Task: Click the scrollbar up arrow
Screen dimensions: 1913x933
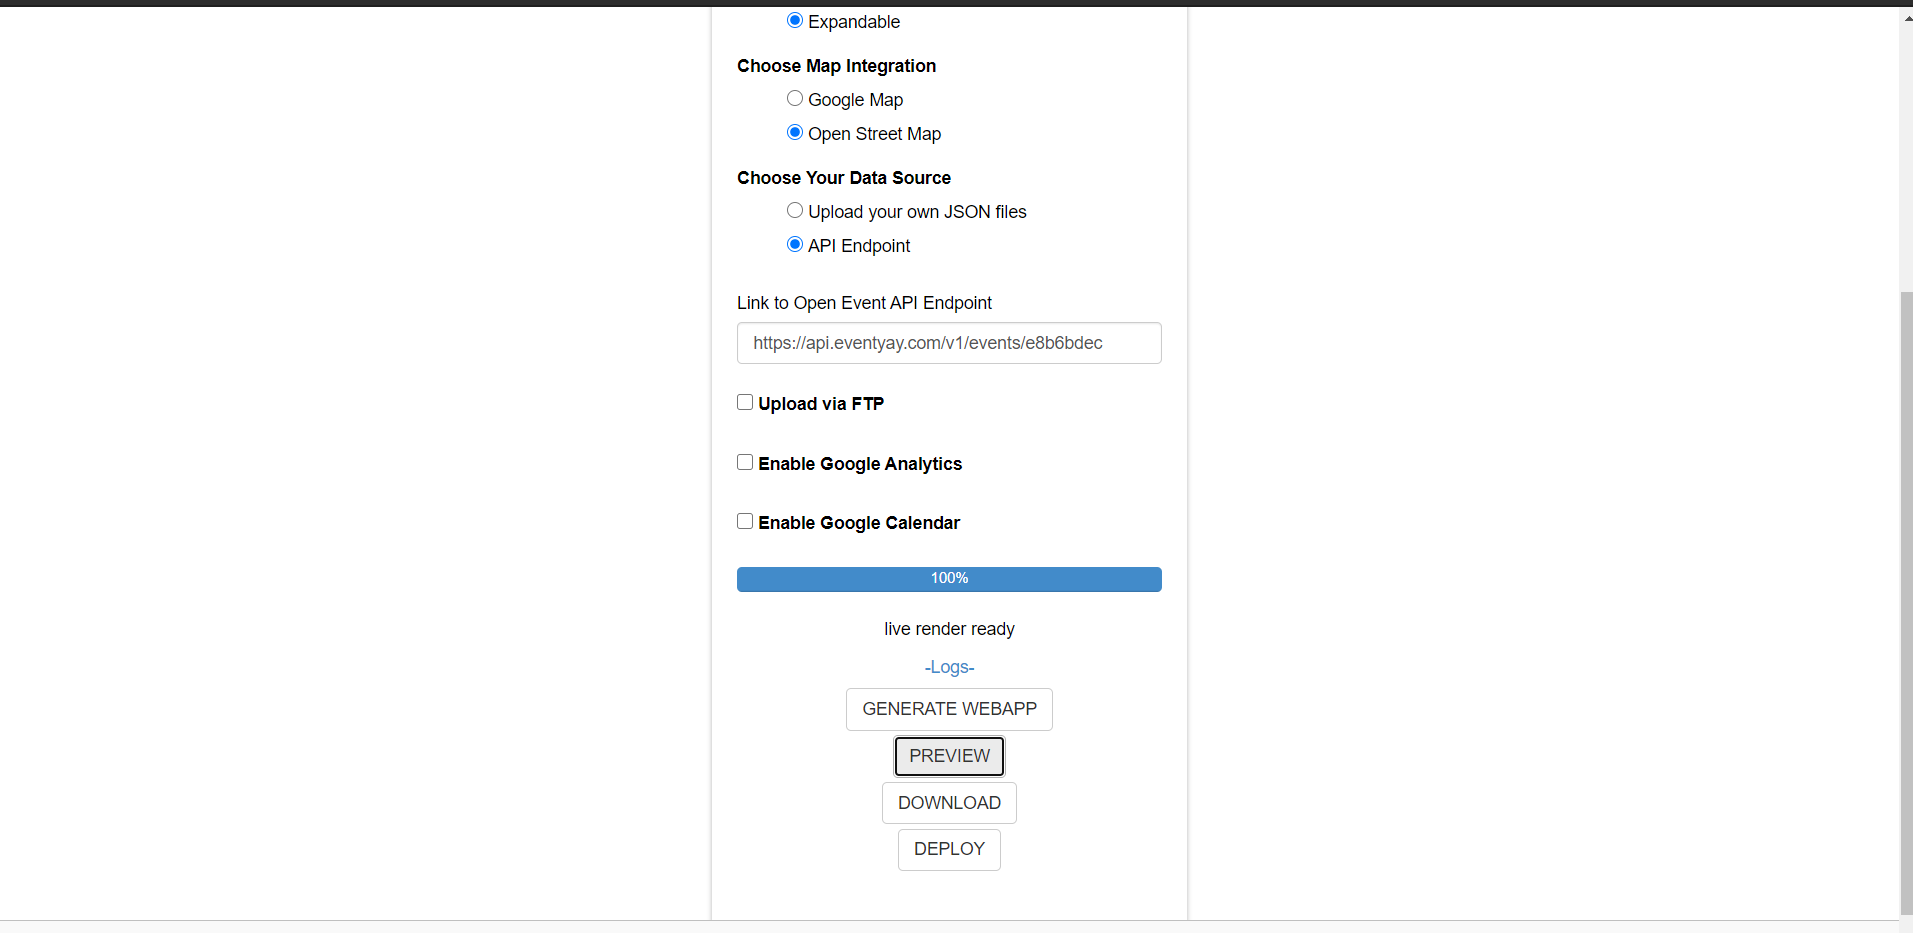Action: pyautogui.click(x=1906, y=17)
